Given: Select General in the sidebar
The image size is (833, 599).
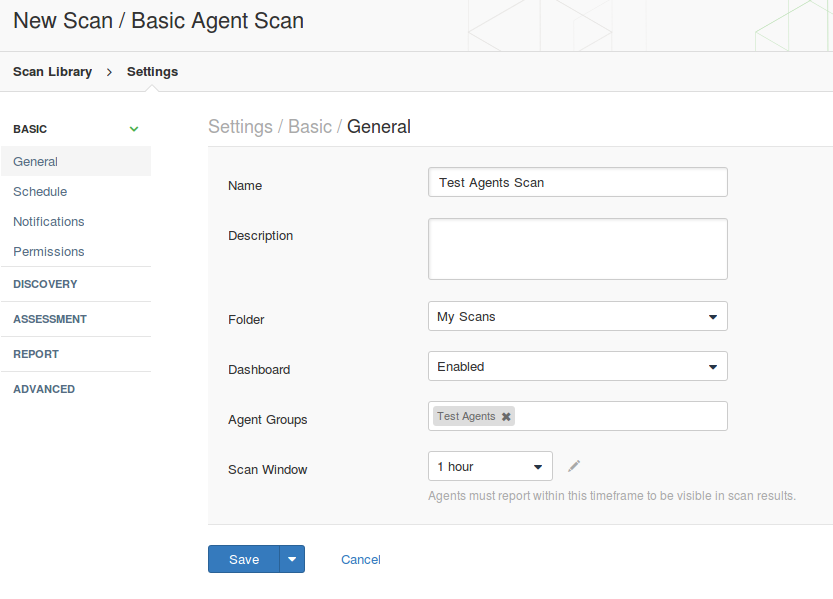Looking at the screenshot, I should [76, 161].
